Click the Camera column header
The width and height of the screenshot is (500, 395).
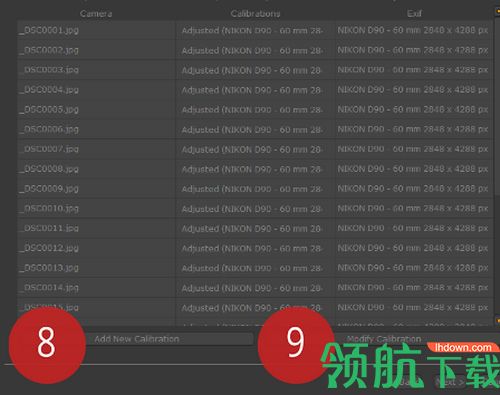[x=96, y=14]
